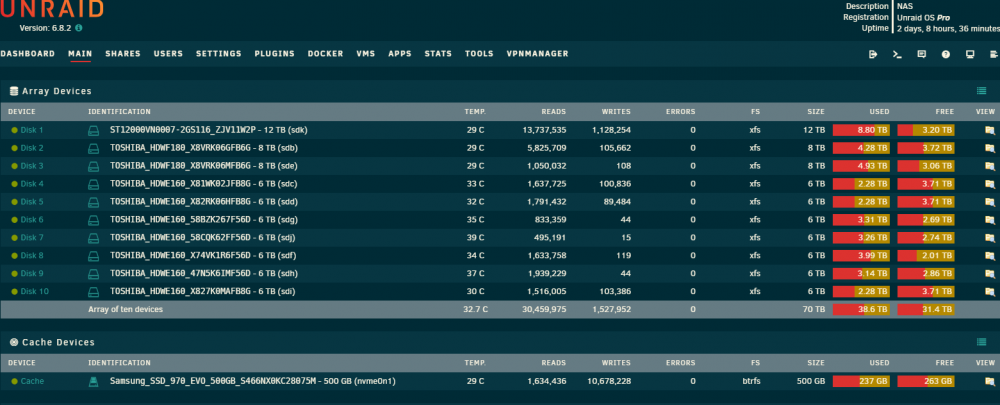
Task: Open the Docker tab
Action: coord(325,54)
